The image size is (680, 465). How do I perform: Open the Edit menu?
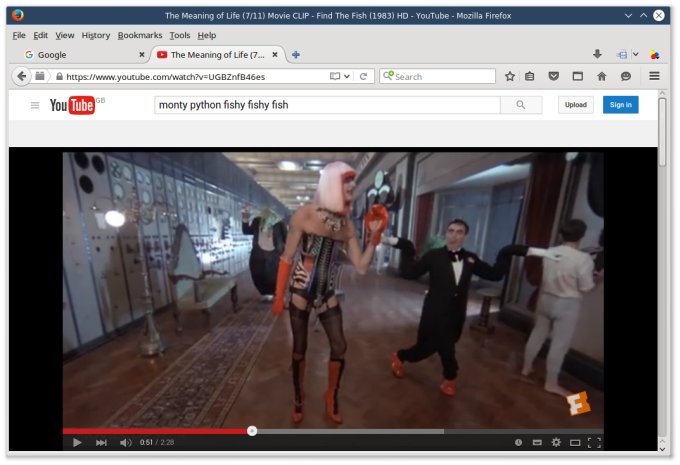(40, 36)
